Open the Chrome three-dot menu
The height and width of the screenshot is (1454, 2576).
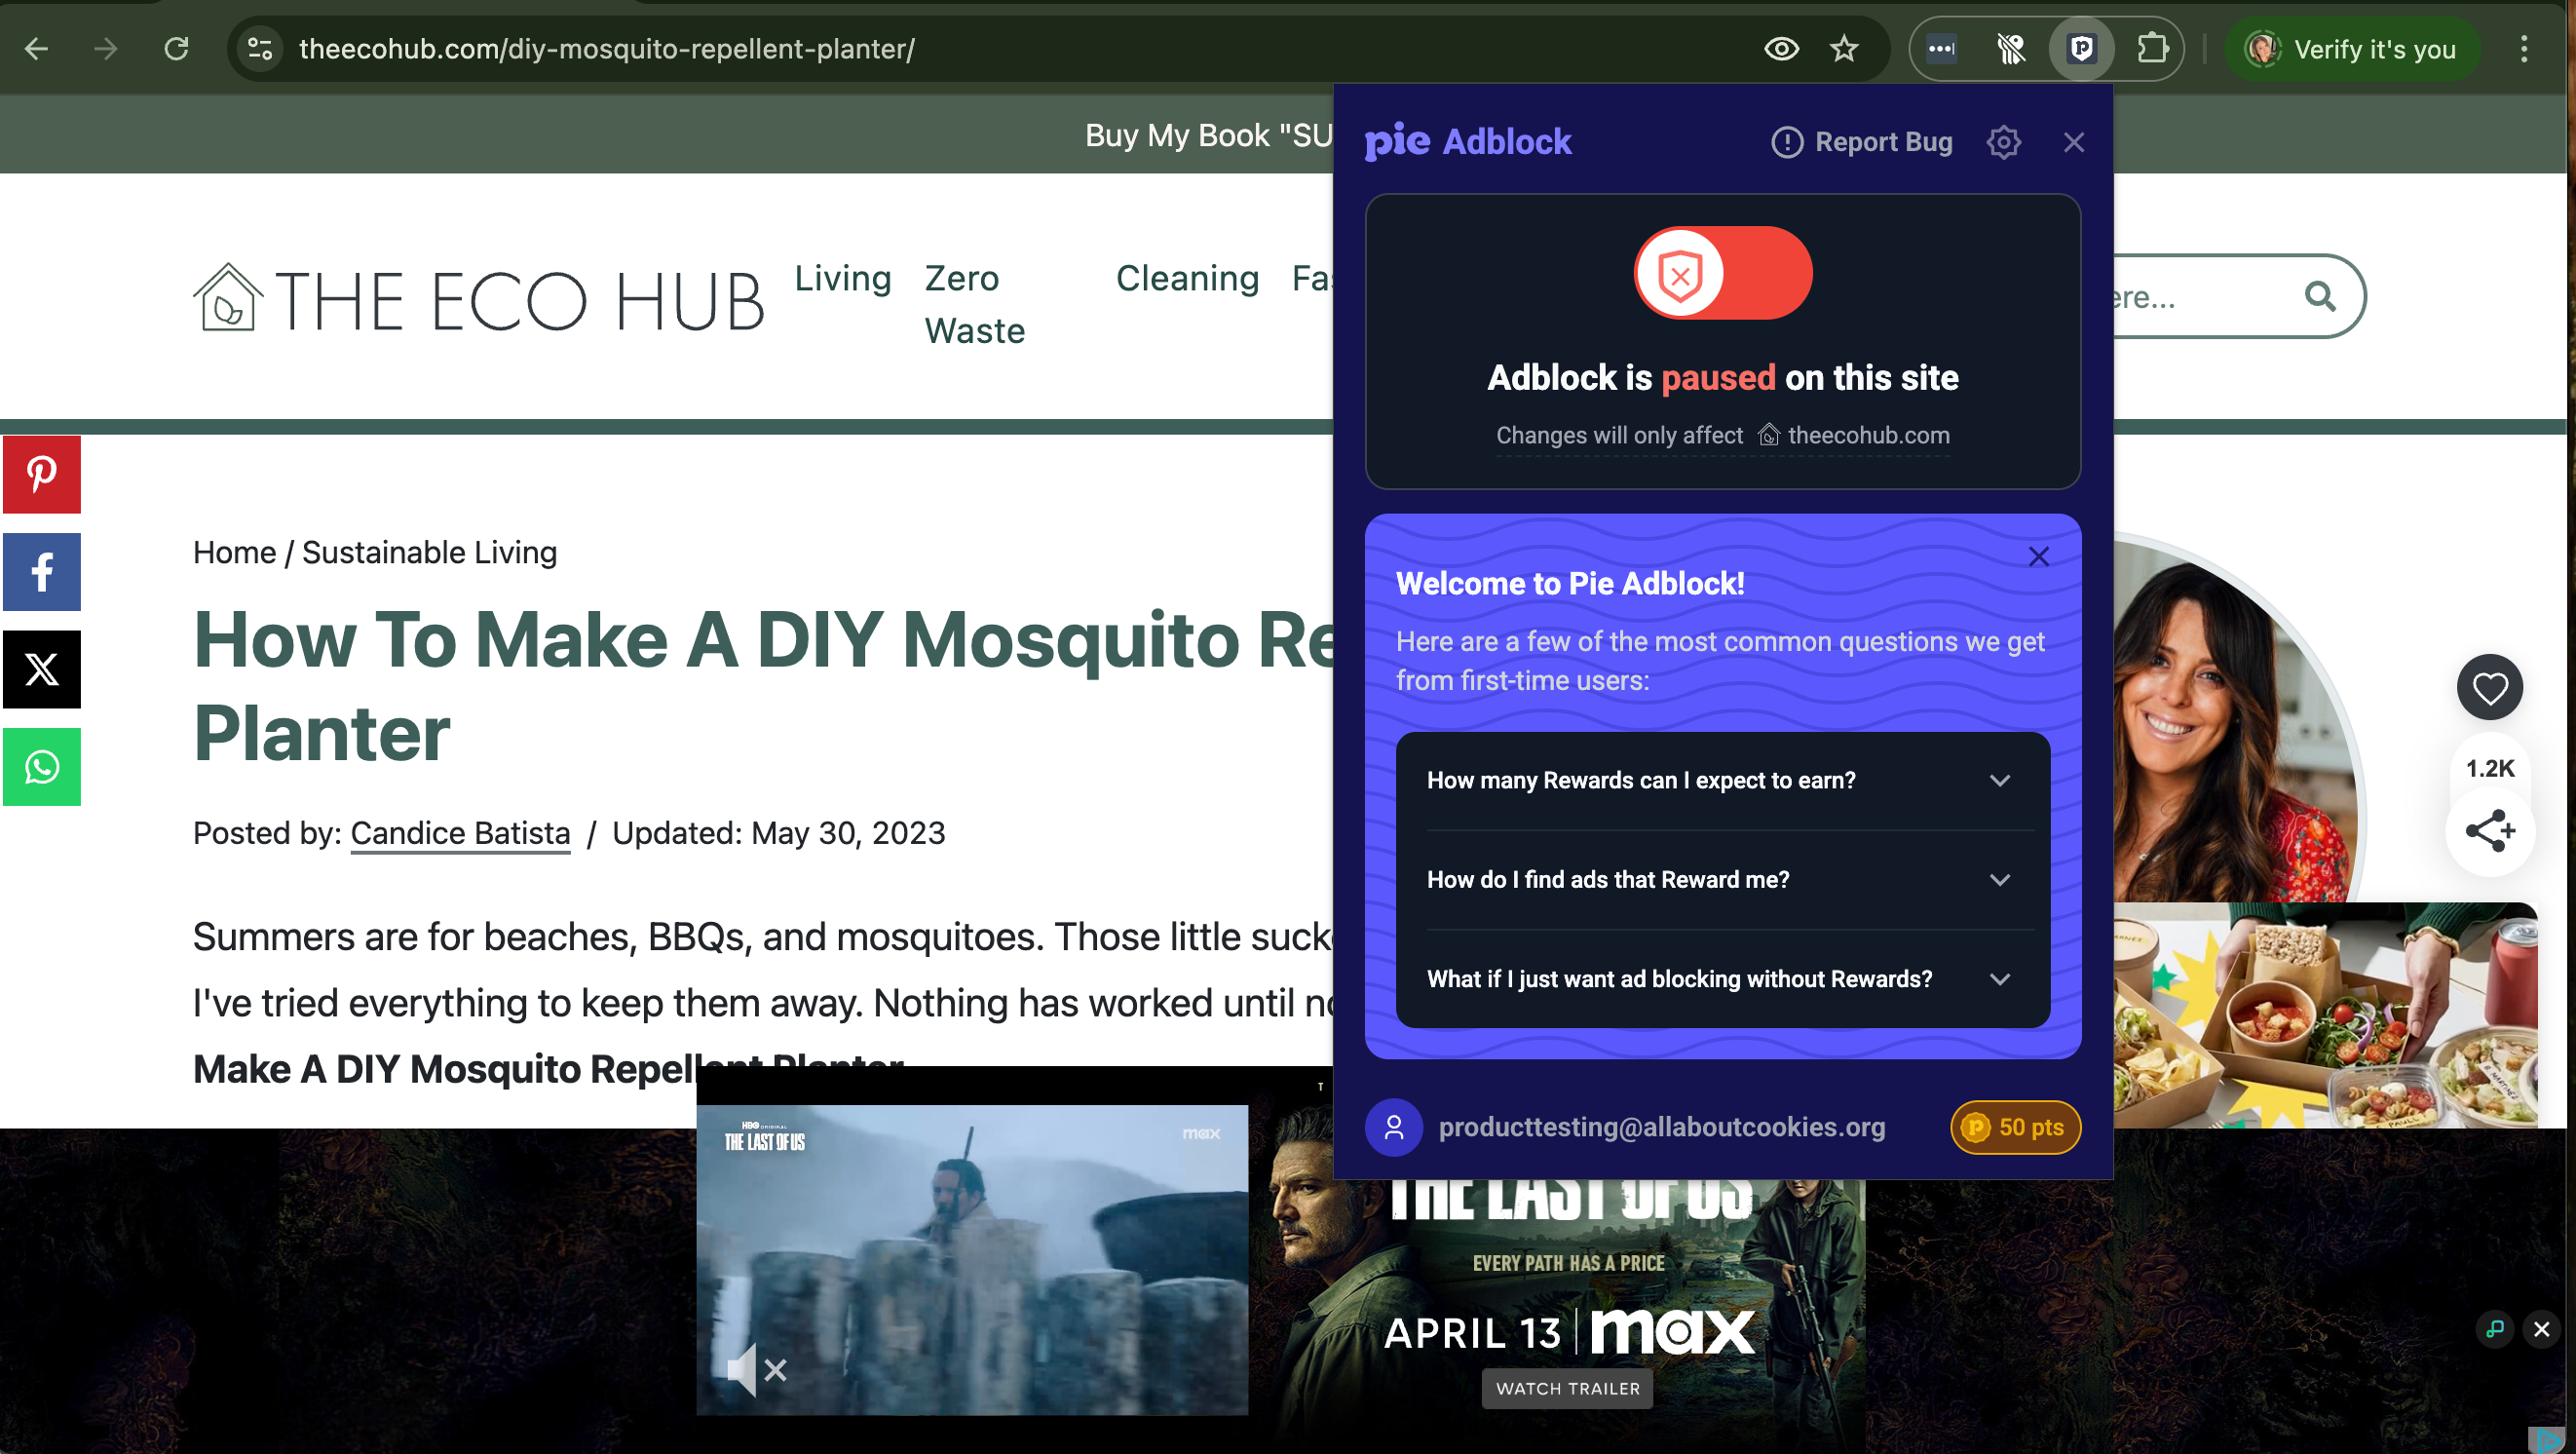coord(2523,49)
